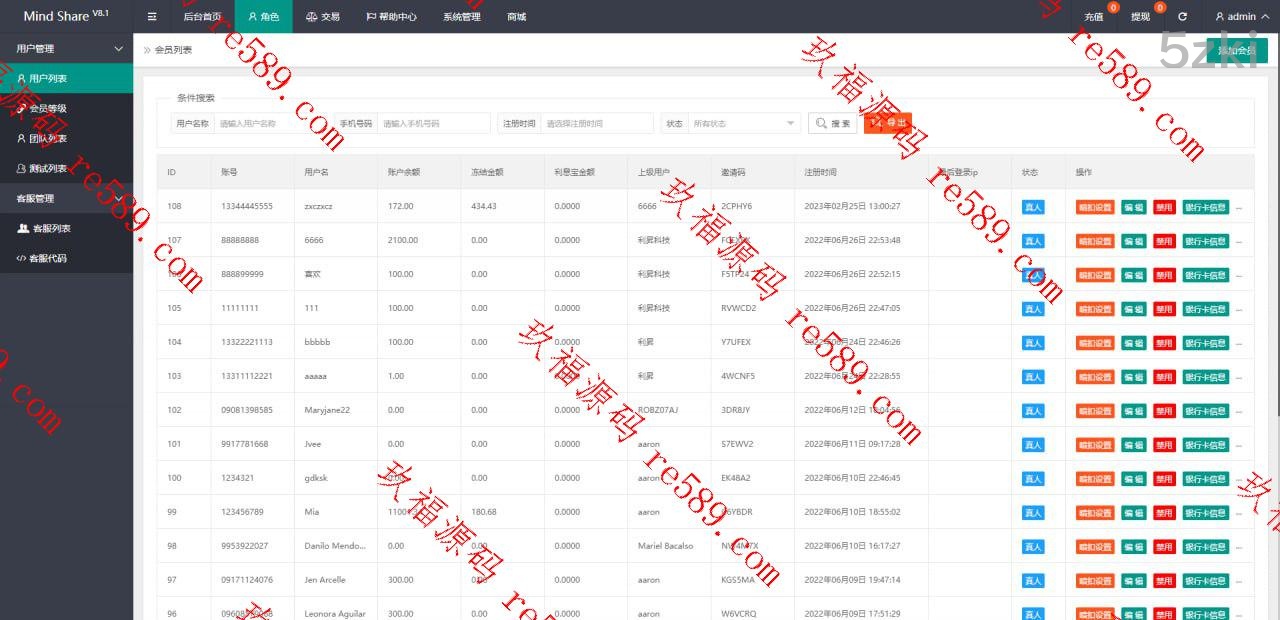The height and width of the screenshot is (620, 1280).
Task: Click 禁用 for user 6666
Action: tap(1164, 241)
